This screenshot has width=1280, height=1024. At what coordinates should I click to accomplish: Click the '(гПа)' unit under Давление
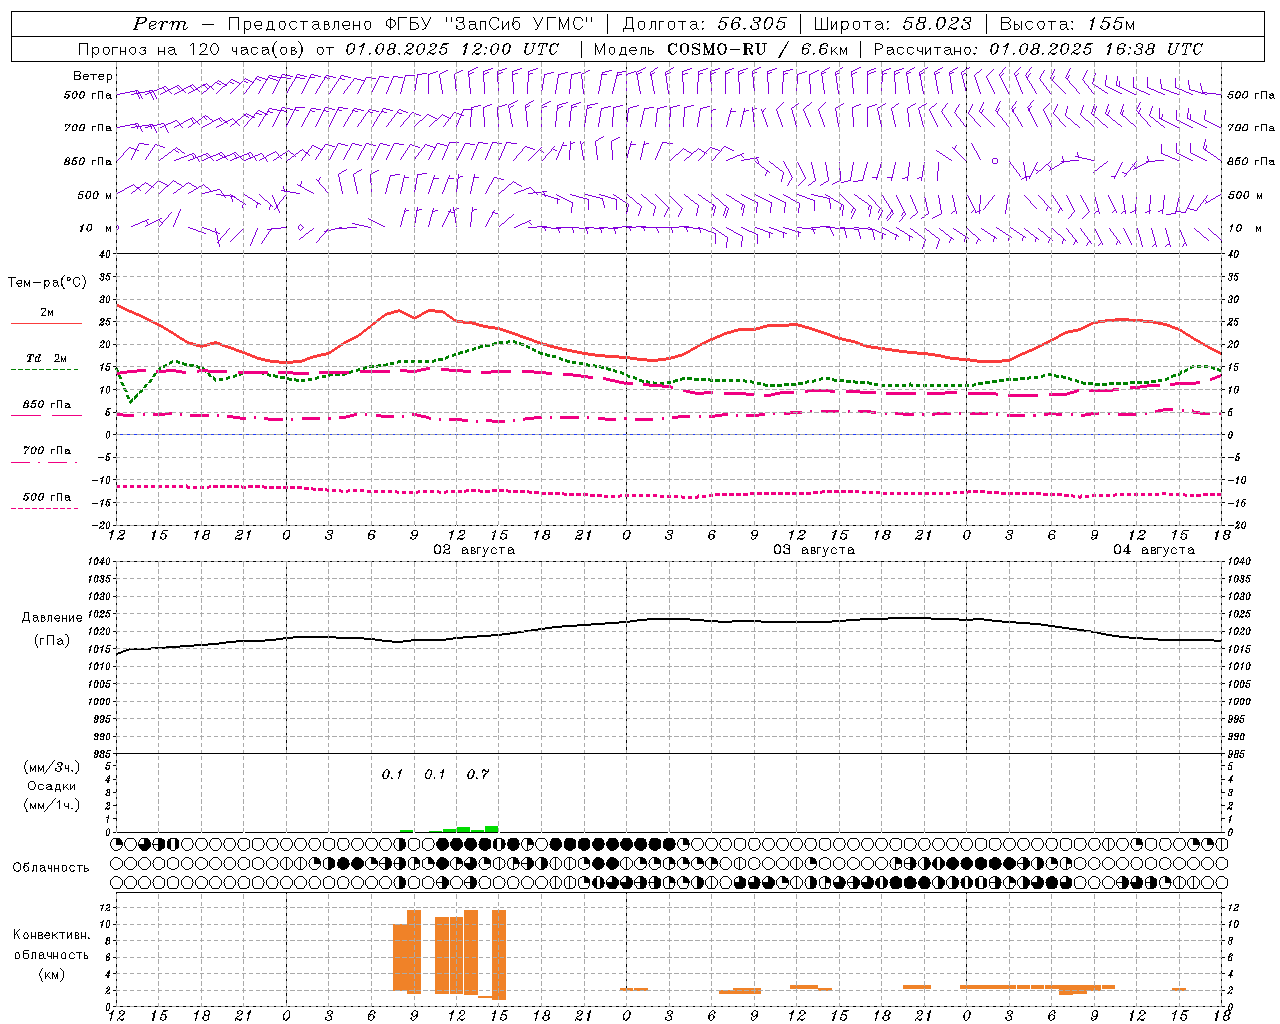point(51,641)
